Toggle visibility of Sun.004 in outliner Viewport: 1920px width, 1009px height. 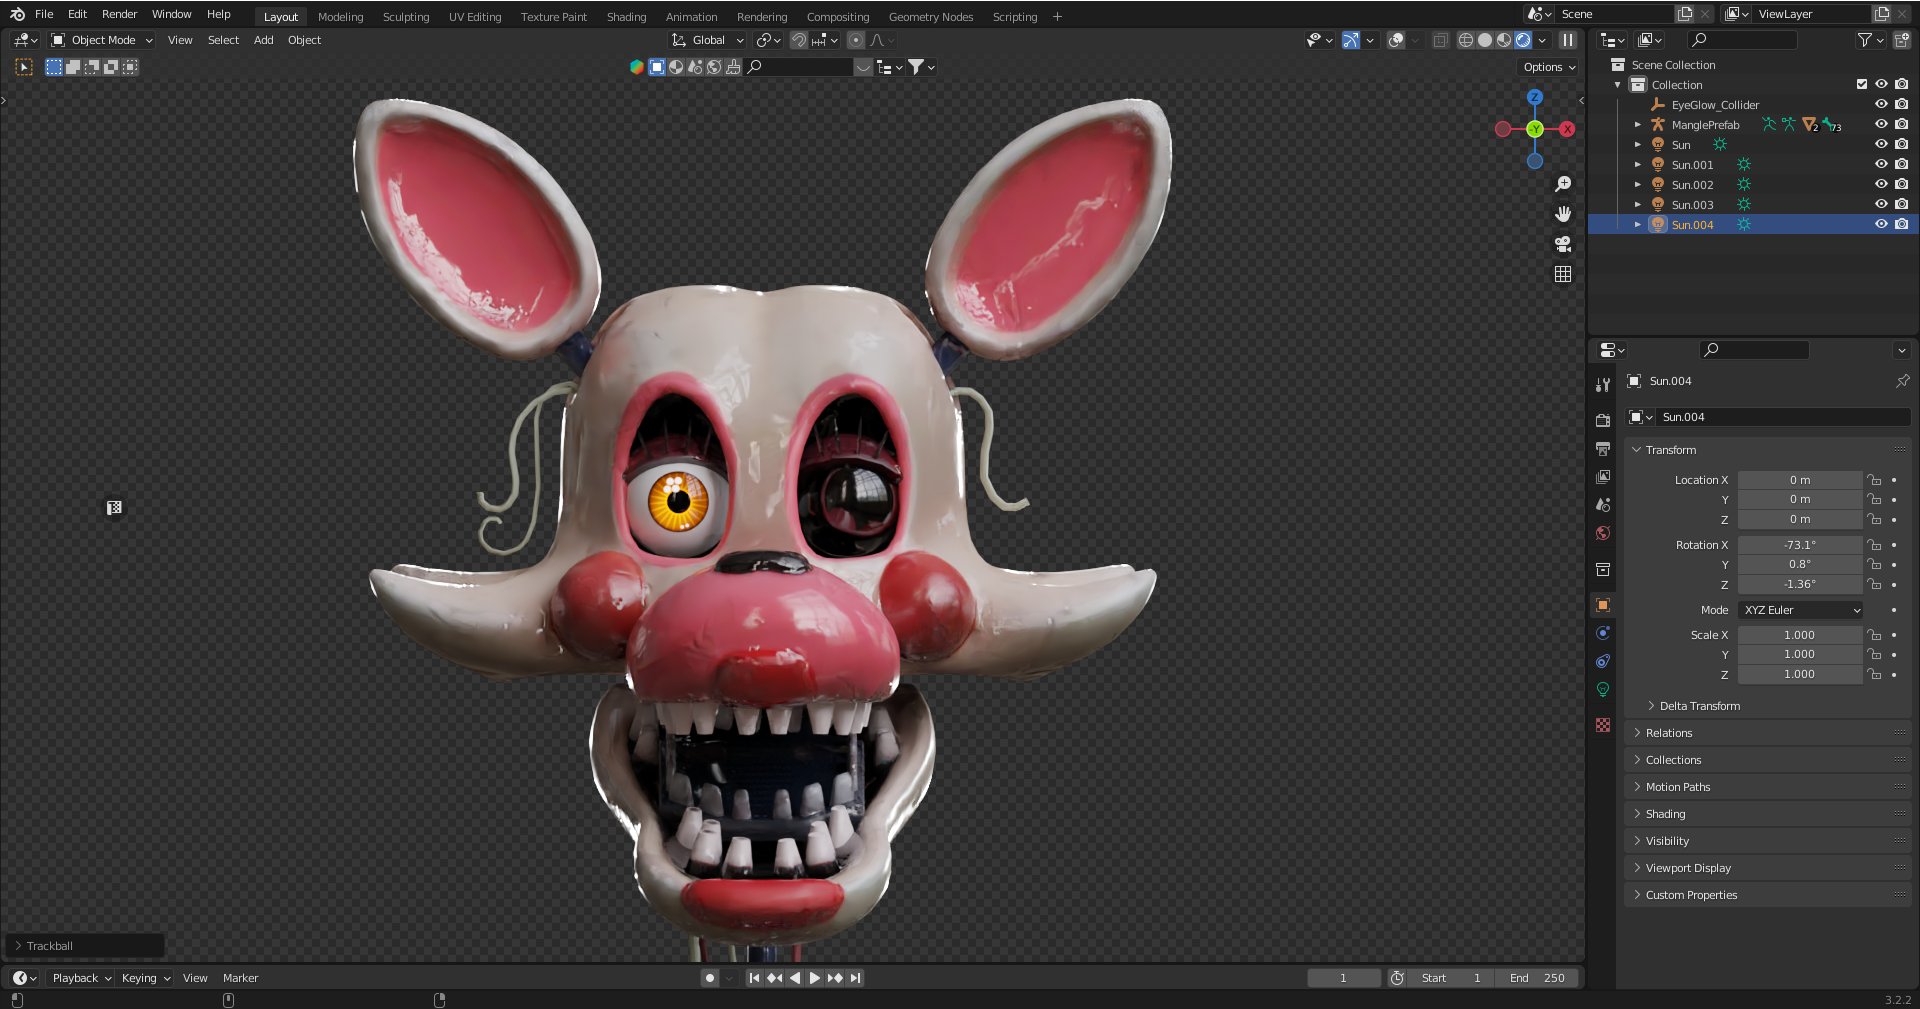pyautogui.click(x=1881, y=224)
